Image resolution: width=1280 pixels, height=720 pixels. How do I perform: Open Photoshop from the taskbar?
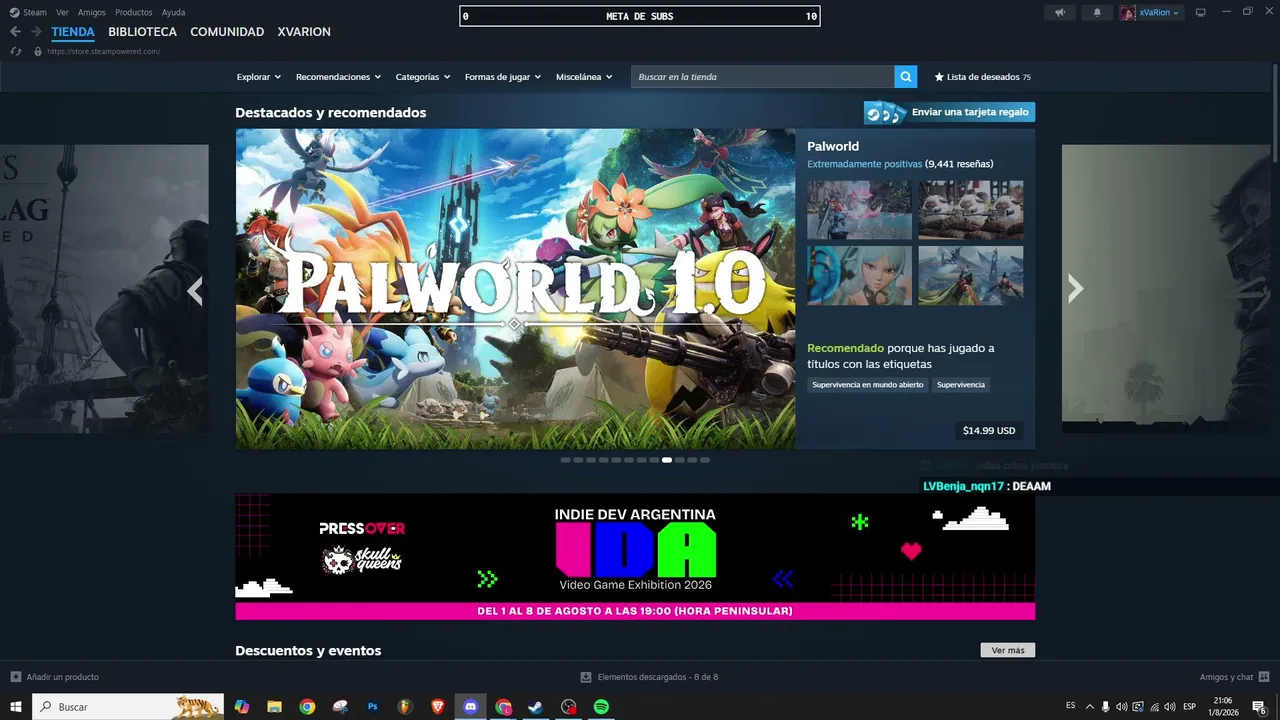(x=373, y=707)
